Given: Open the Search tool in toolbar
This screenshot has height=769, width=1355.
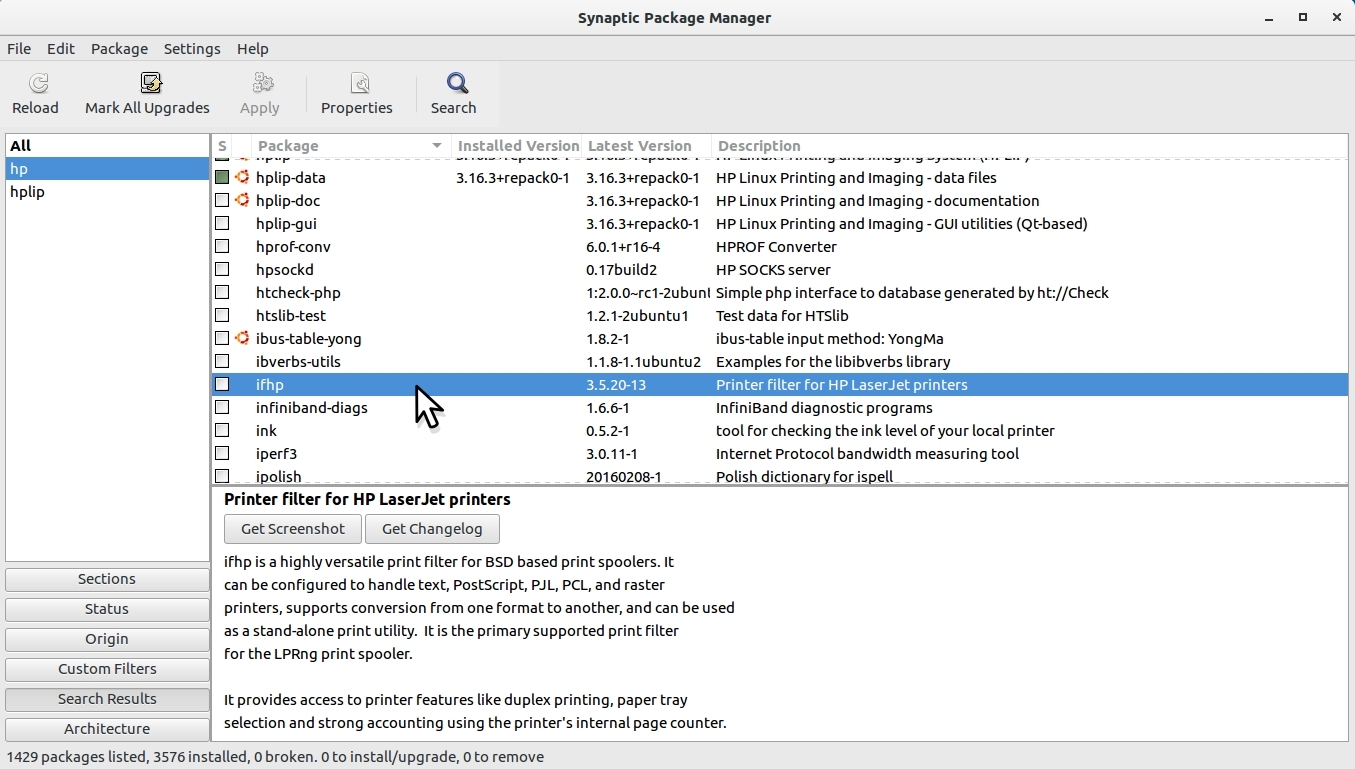Looking at the screenshot, I should (456, 83).
